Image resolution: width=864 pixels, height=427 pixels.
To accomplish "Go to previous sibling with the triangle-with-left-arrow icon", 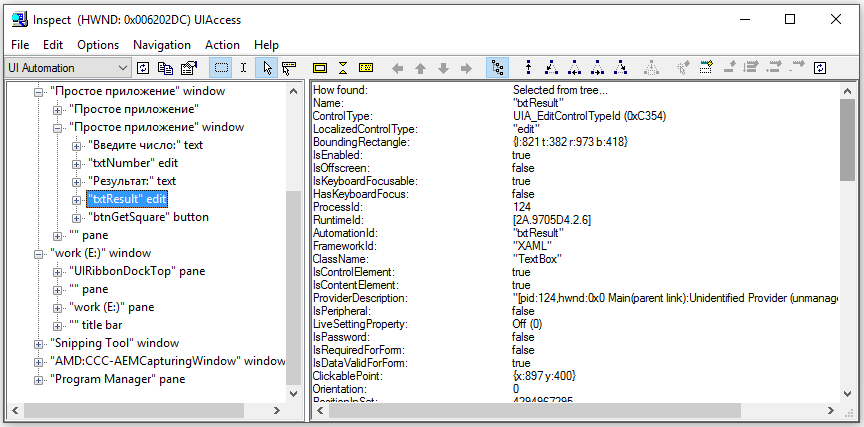I will (575, 68).
